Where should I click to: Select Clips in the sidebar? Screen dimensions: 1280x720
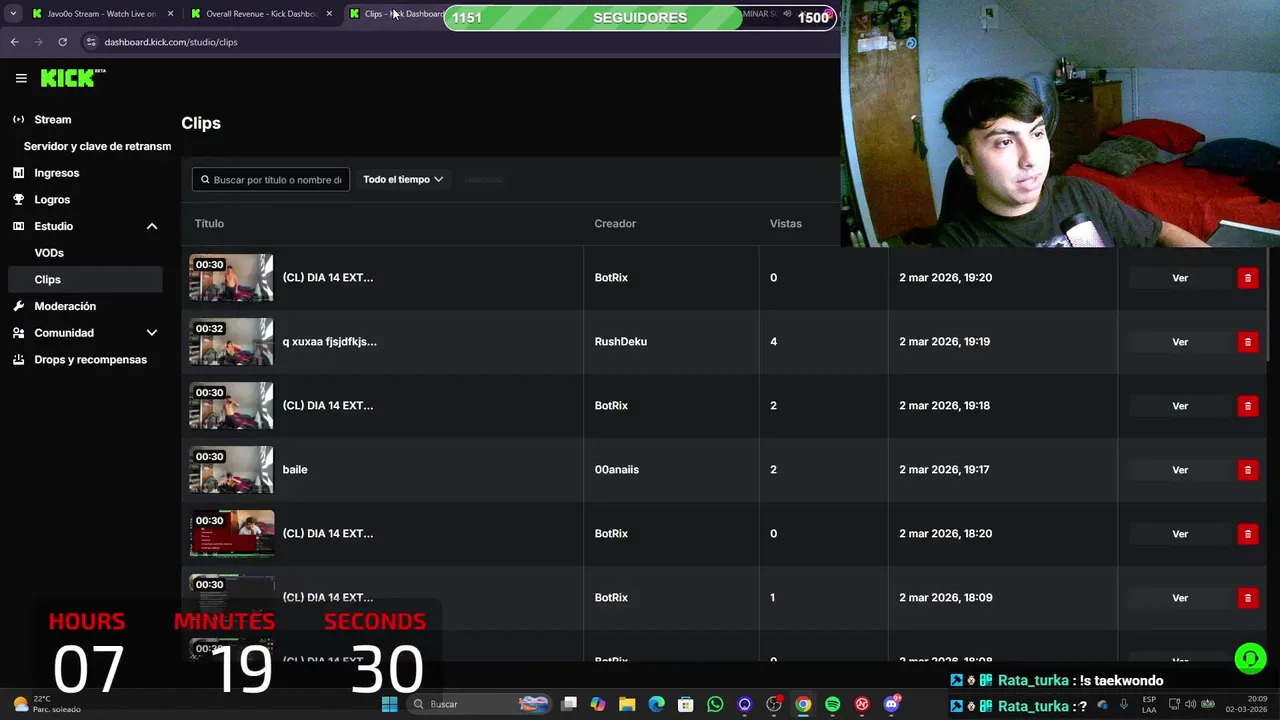85,279
